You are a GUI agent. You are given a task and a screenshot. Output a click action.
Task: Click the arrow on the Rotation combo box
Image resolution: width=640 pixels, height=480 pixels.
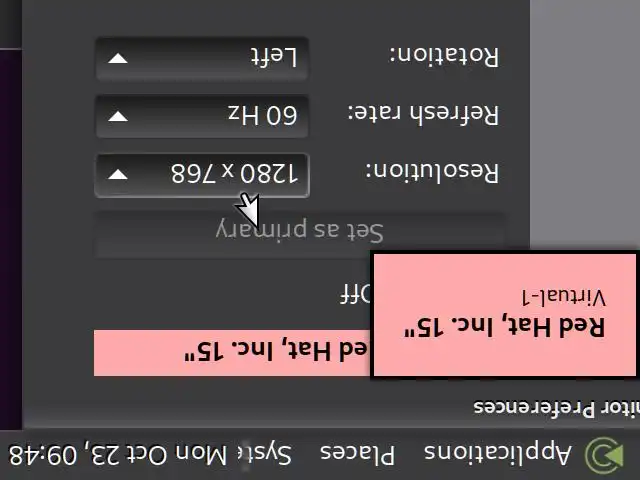pyautogui.click(x=118, y=59)
